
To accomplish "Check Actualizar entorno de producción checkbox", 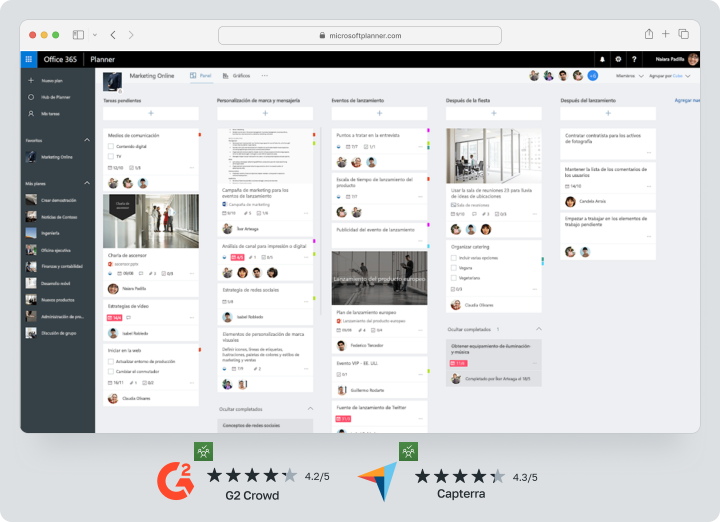I will pyautogui.click(x=111, y=362).
